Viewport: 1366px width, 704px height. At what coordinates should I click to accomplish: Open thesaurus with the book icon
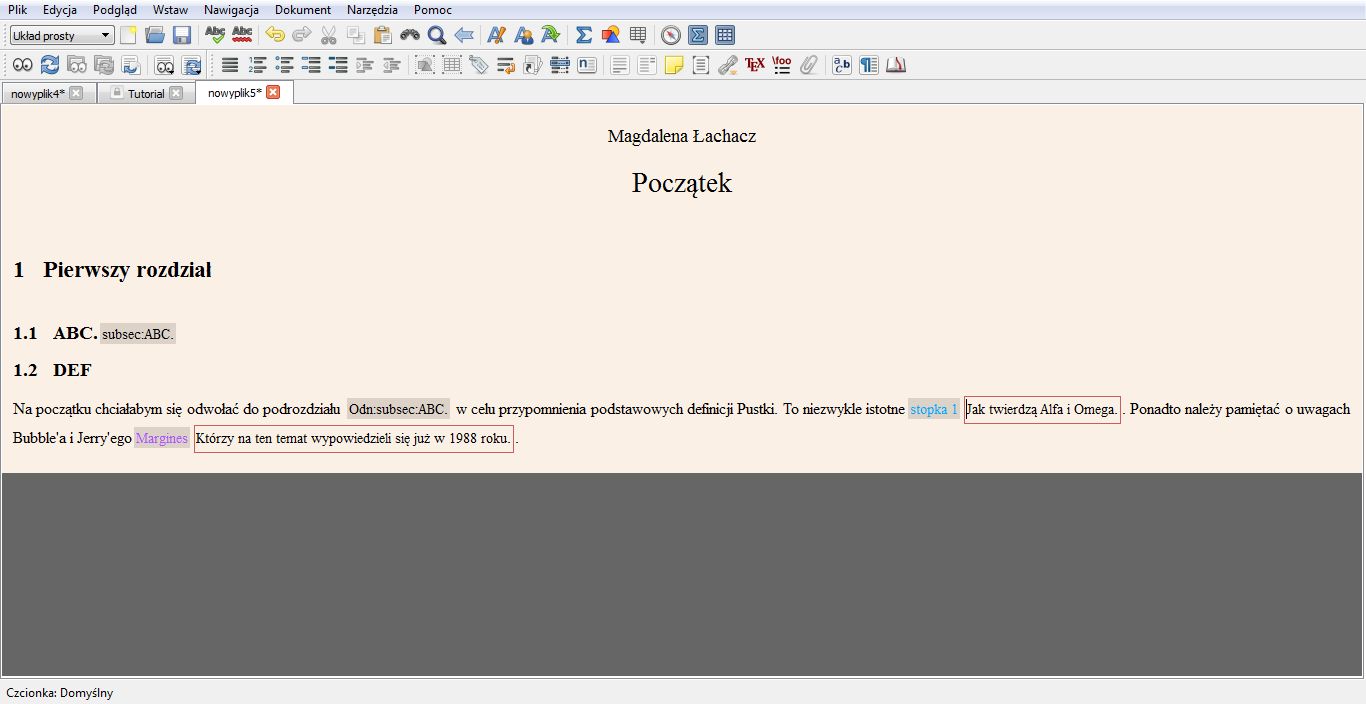click(896, 65)
